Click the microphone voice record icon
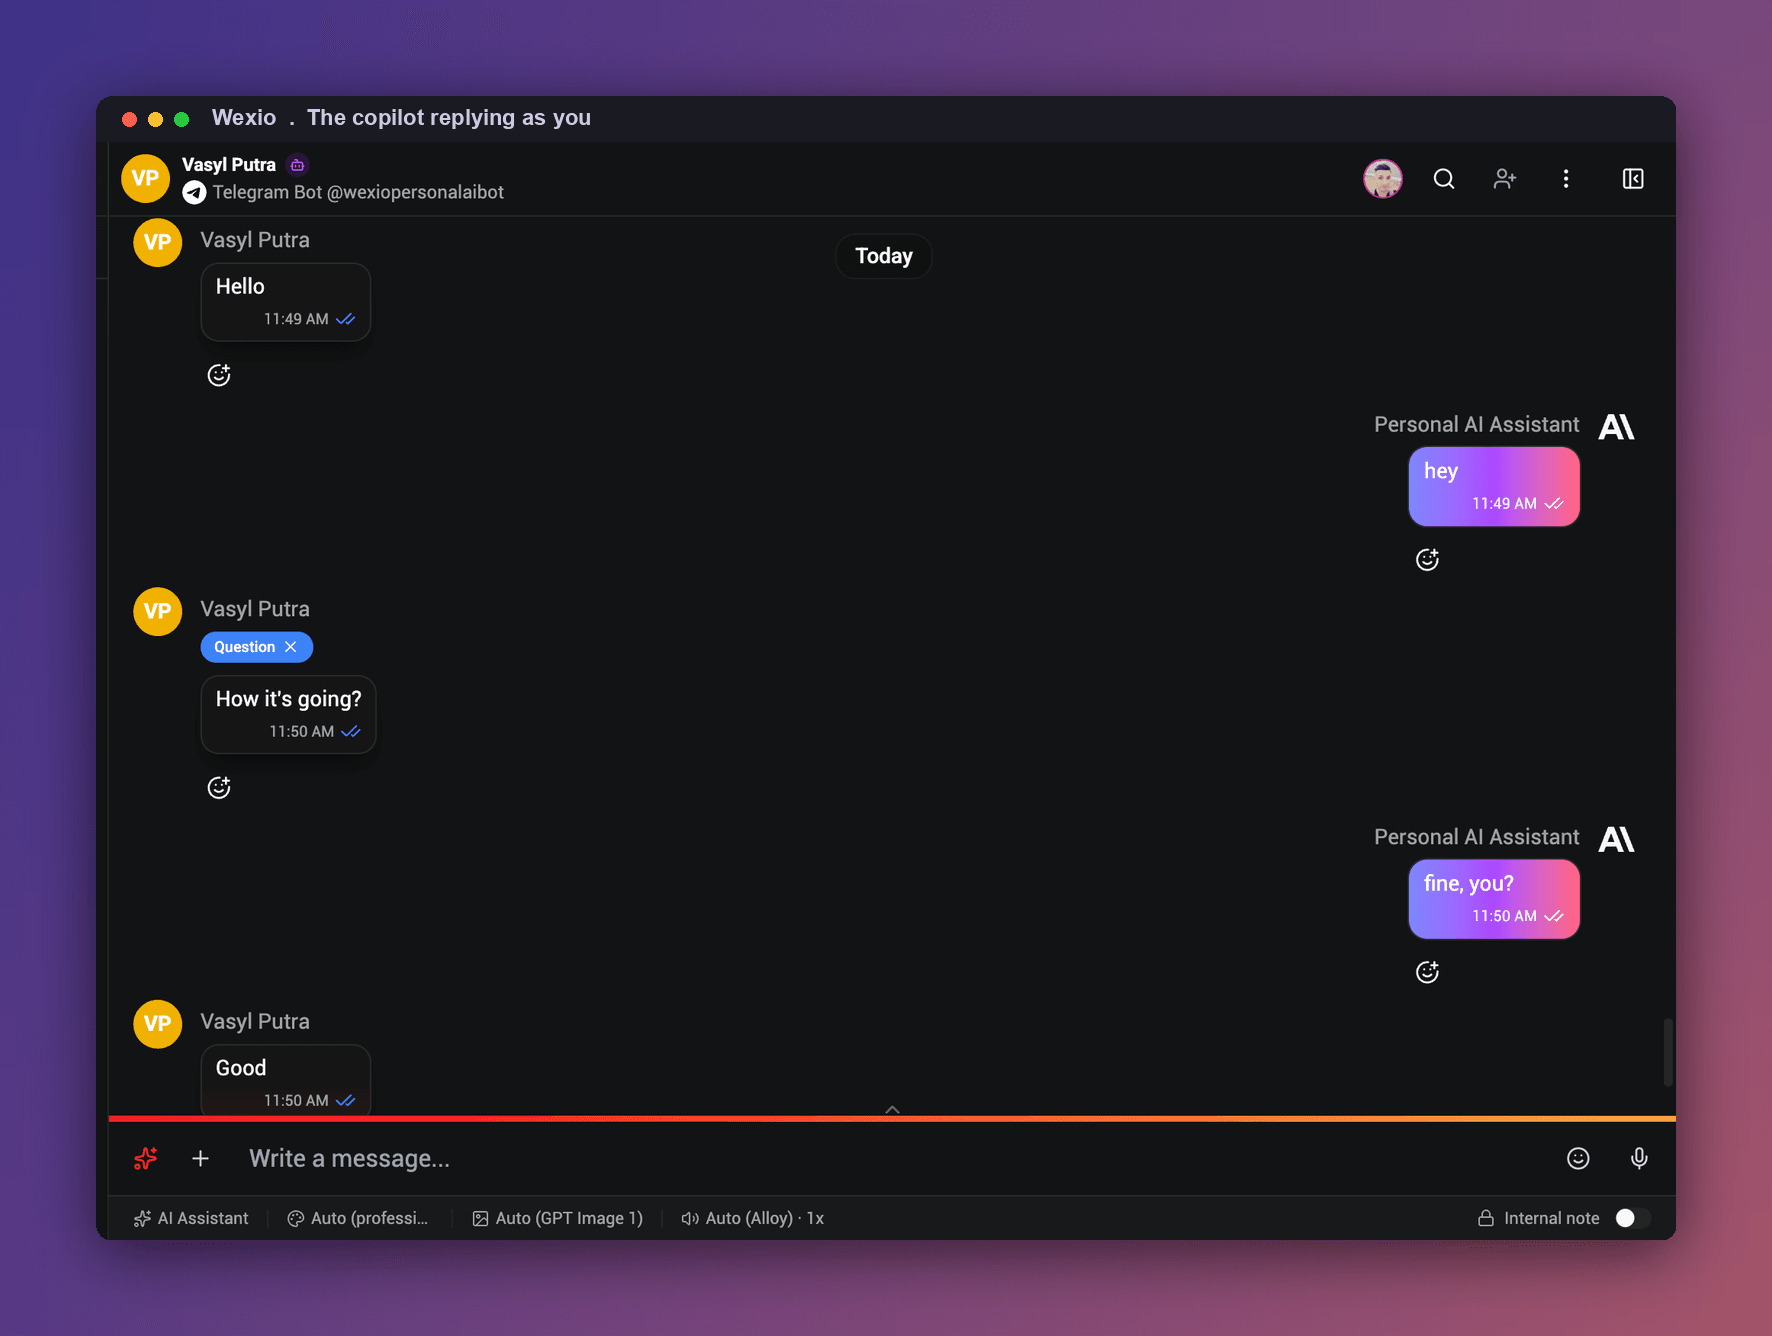1772x1336 pixels. (x=1639, y=1158)
